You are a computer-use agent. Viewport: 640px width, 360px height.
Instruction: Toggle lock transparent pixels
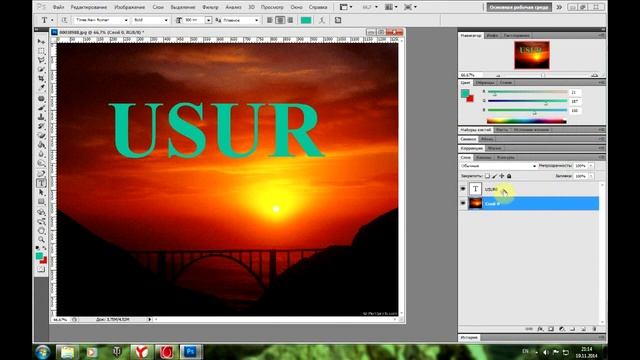click(487, 176)
